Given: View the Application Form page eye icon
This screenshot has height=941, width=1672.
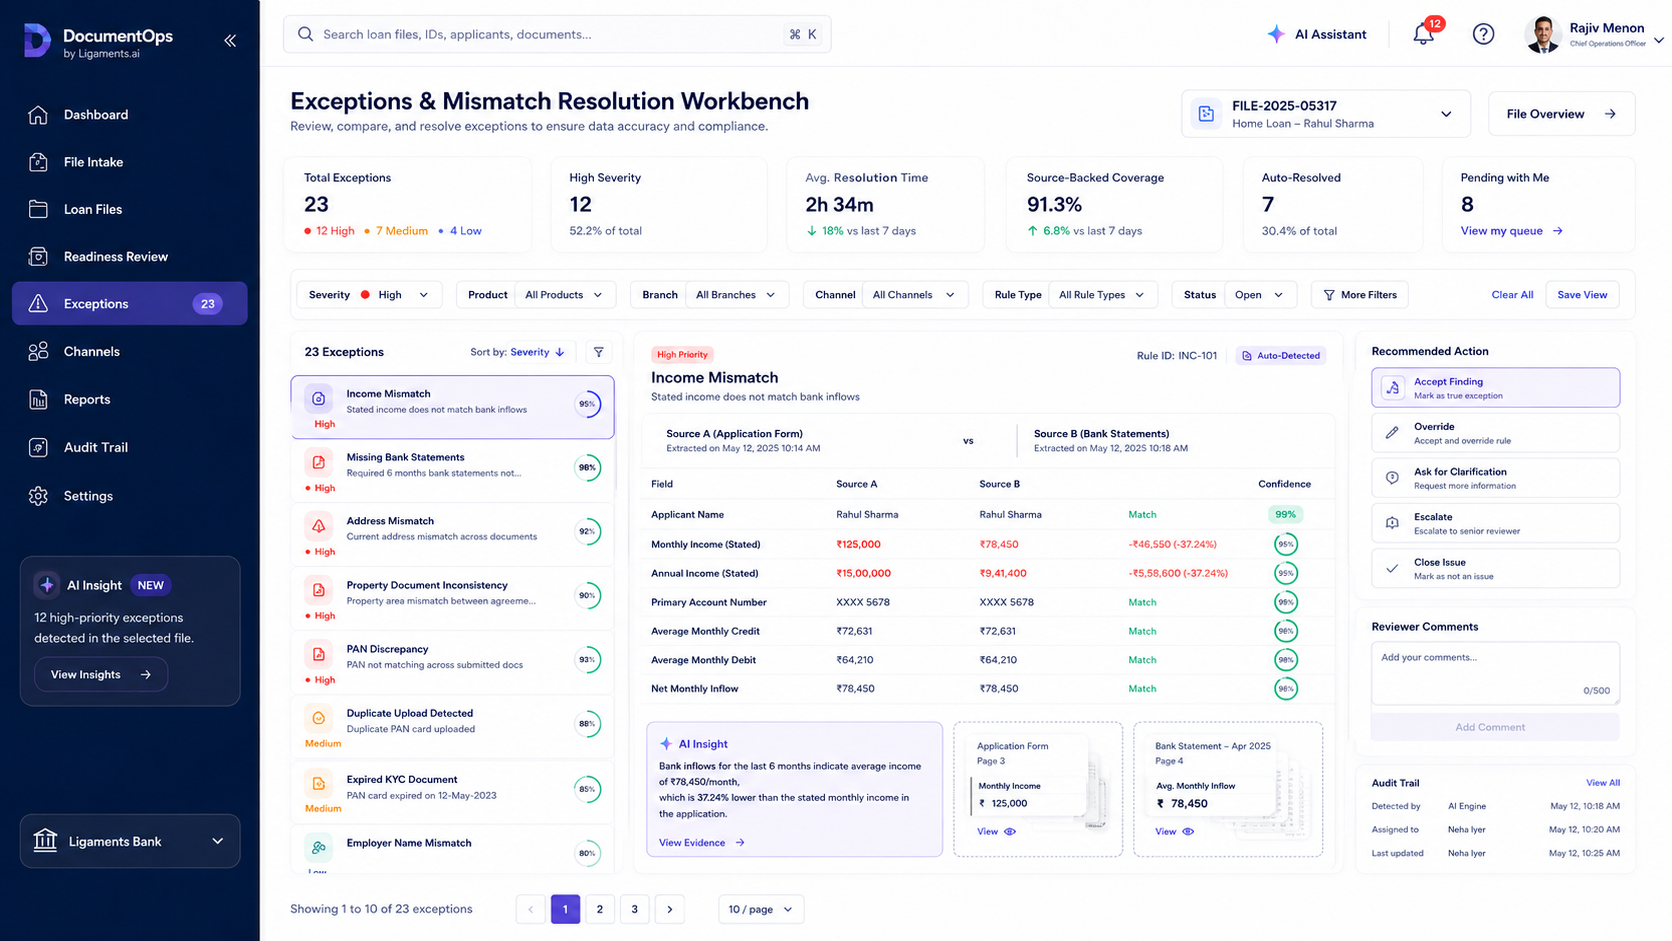Looking at the screenshot, I should [x=1010, y=831].
